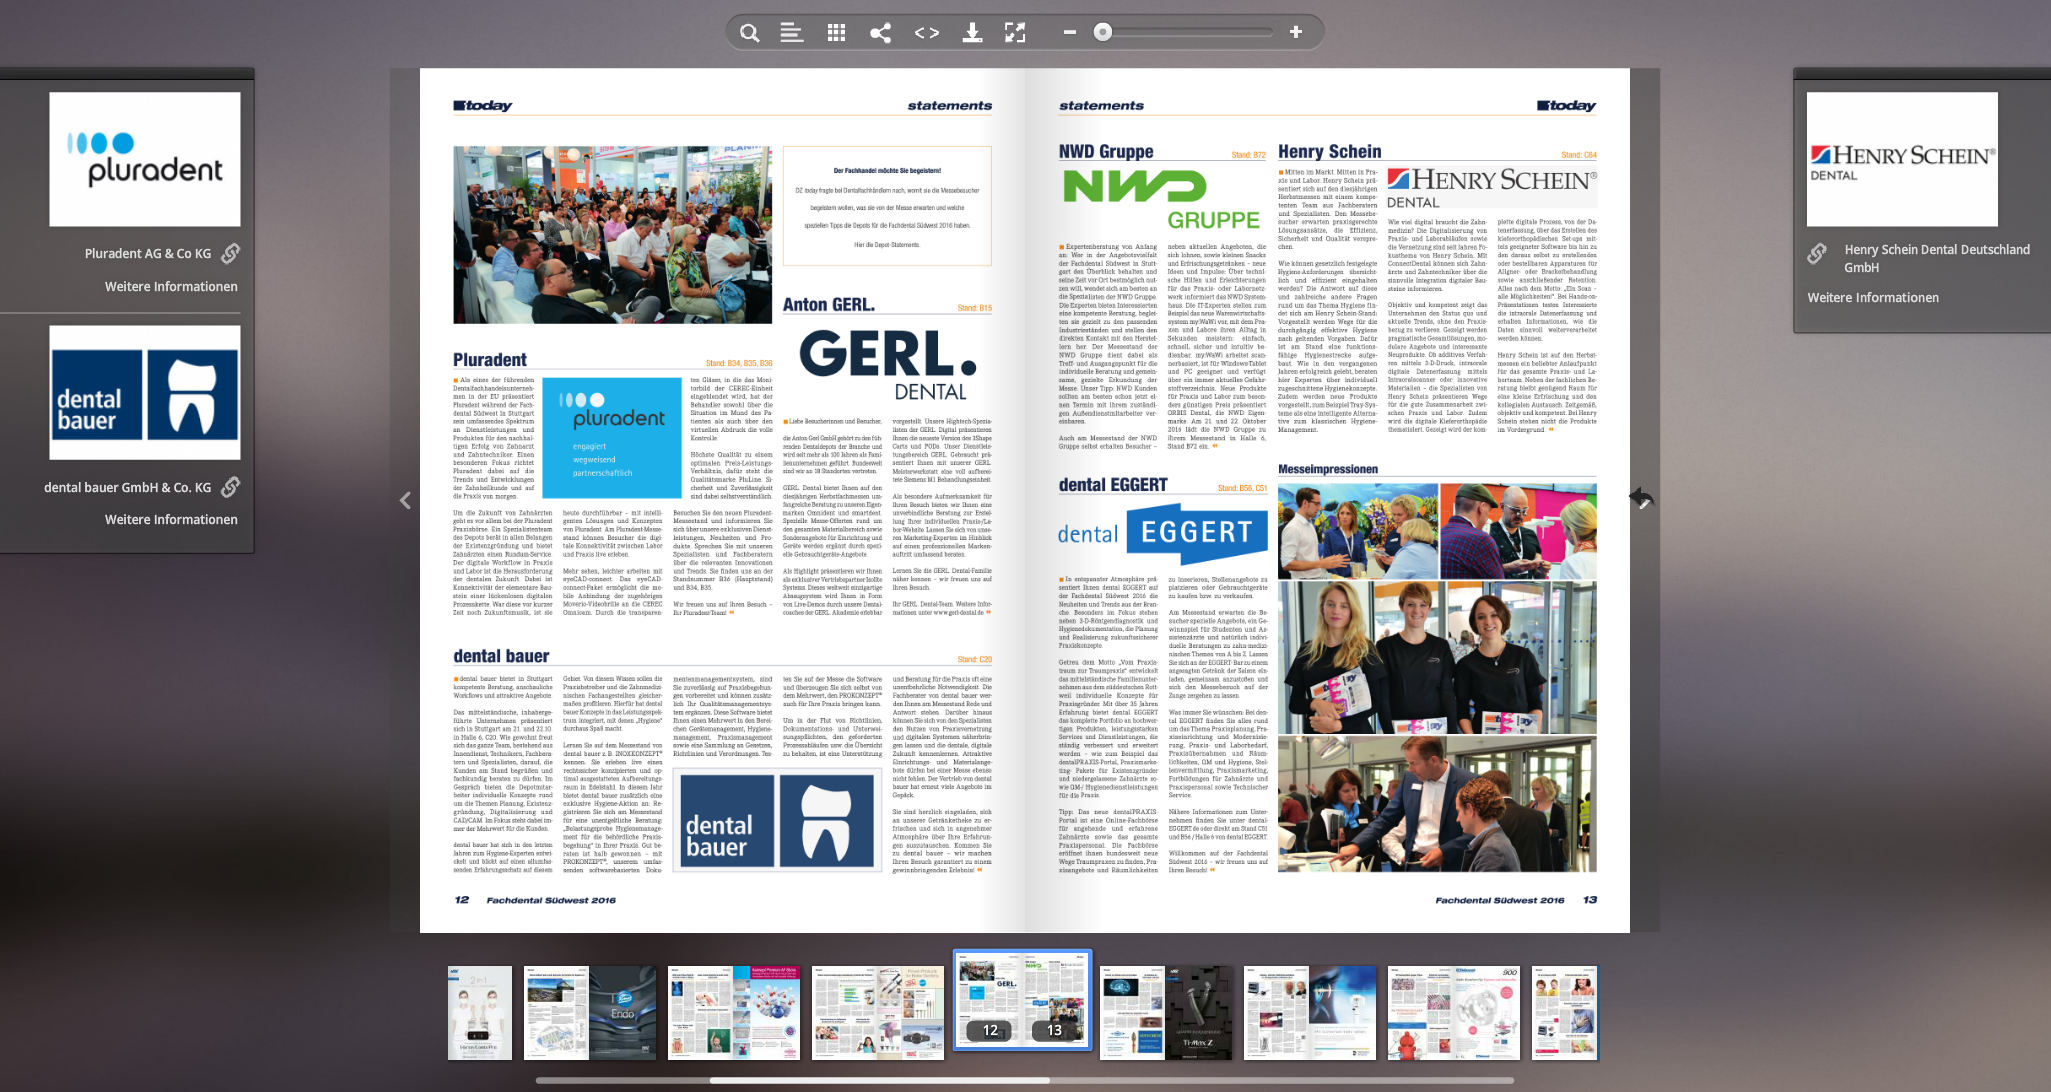Click the NWD GRUPPE green logo
The width and height of the screenshot is (2051, 1092).
tap(1162, 200)
